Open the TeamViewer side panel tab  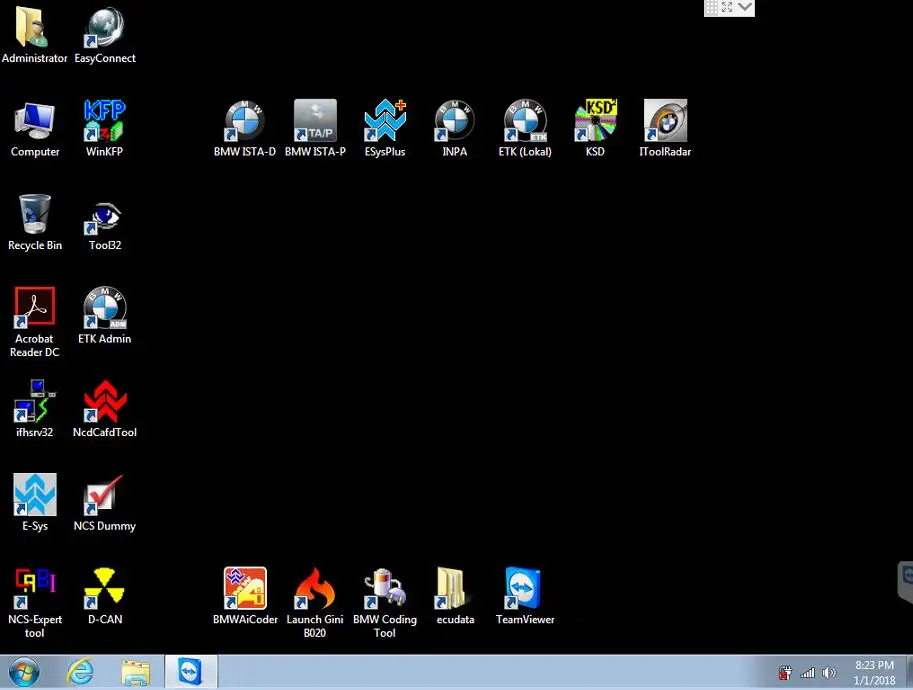point(905,582)
